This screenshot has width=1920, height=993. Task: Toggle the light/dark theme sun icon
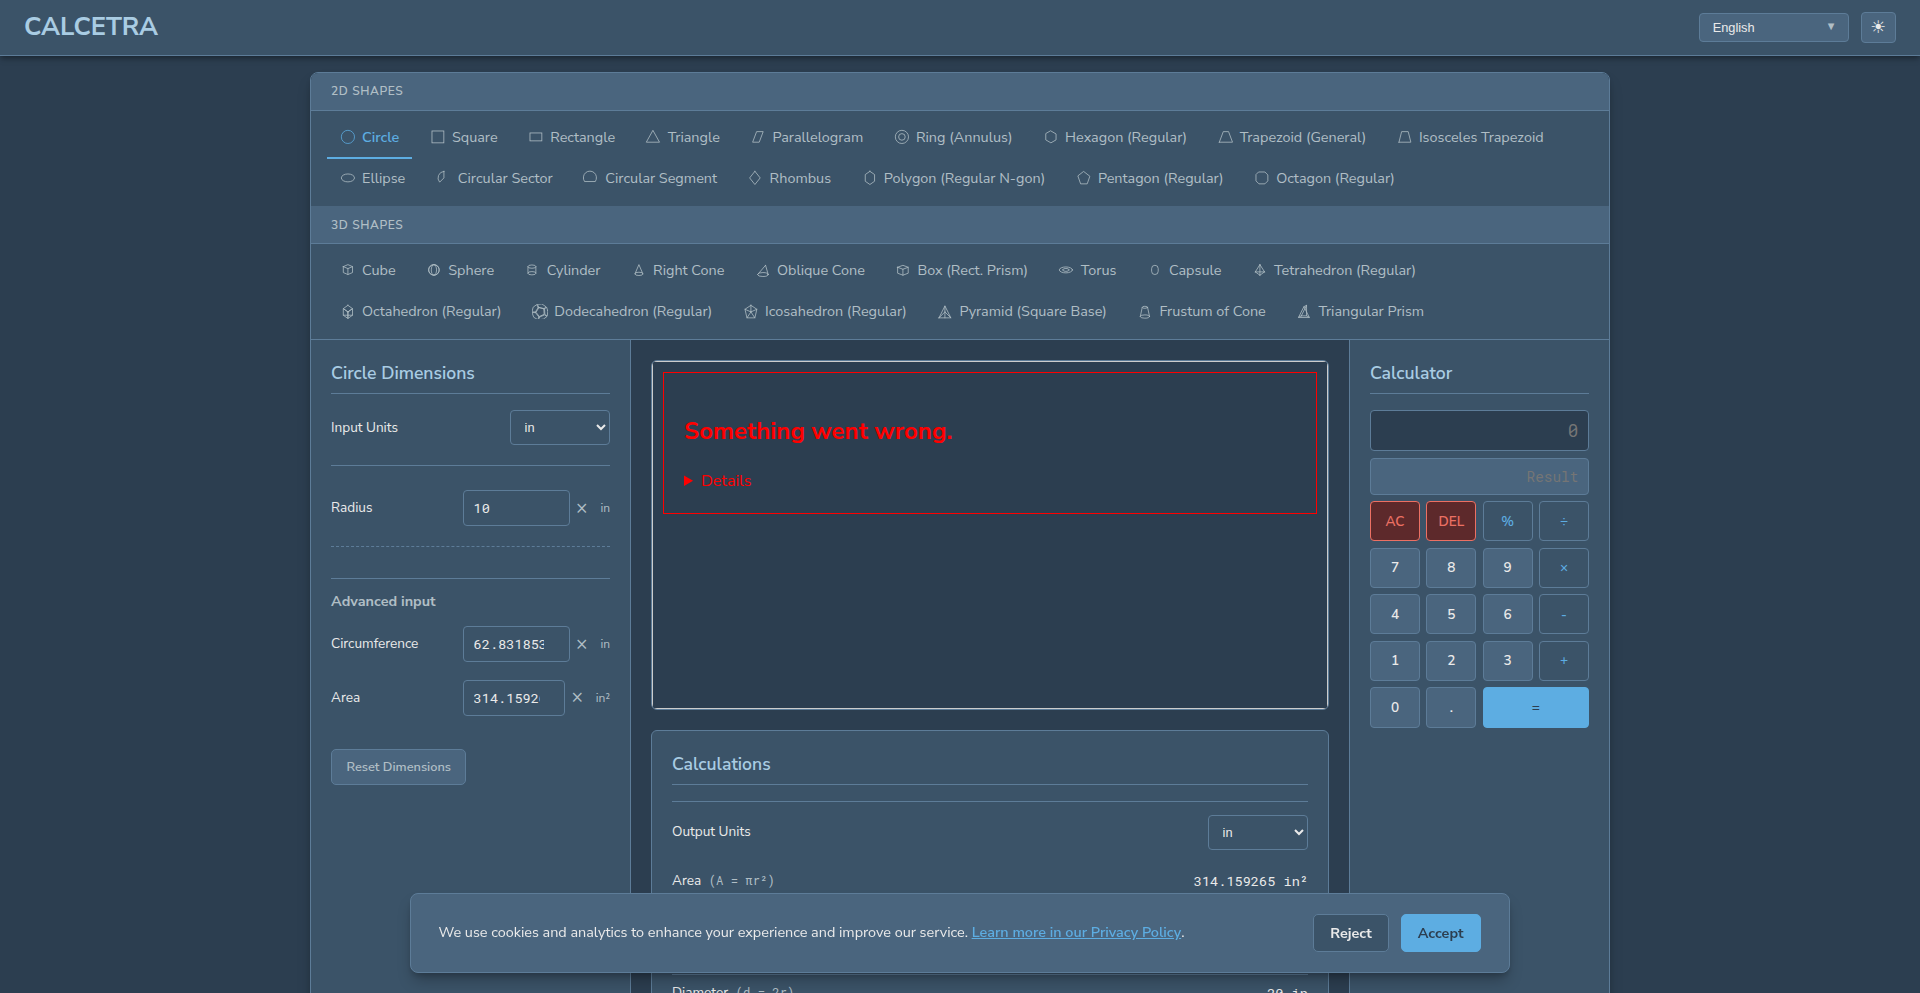click(1877, 27)
